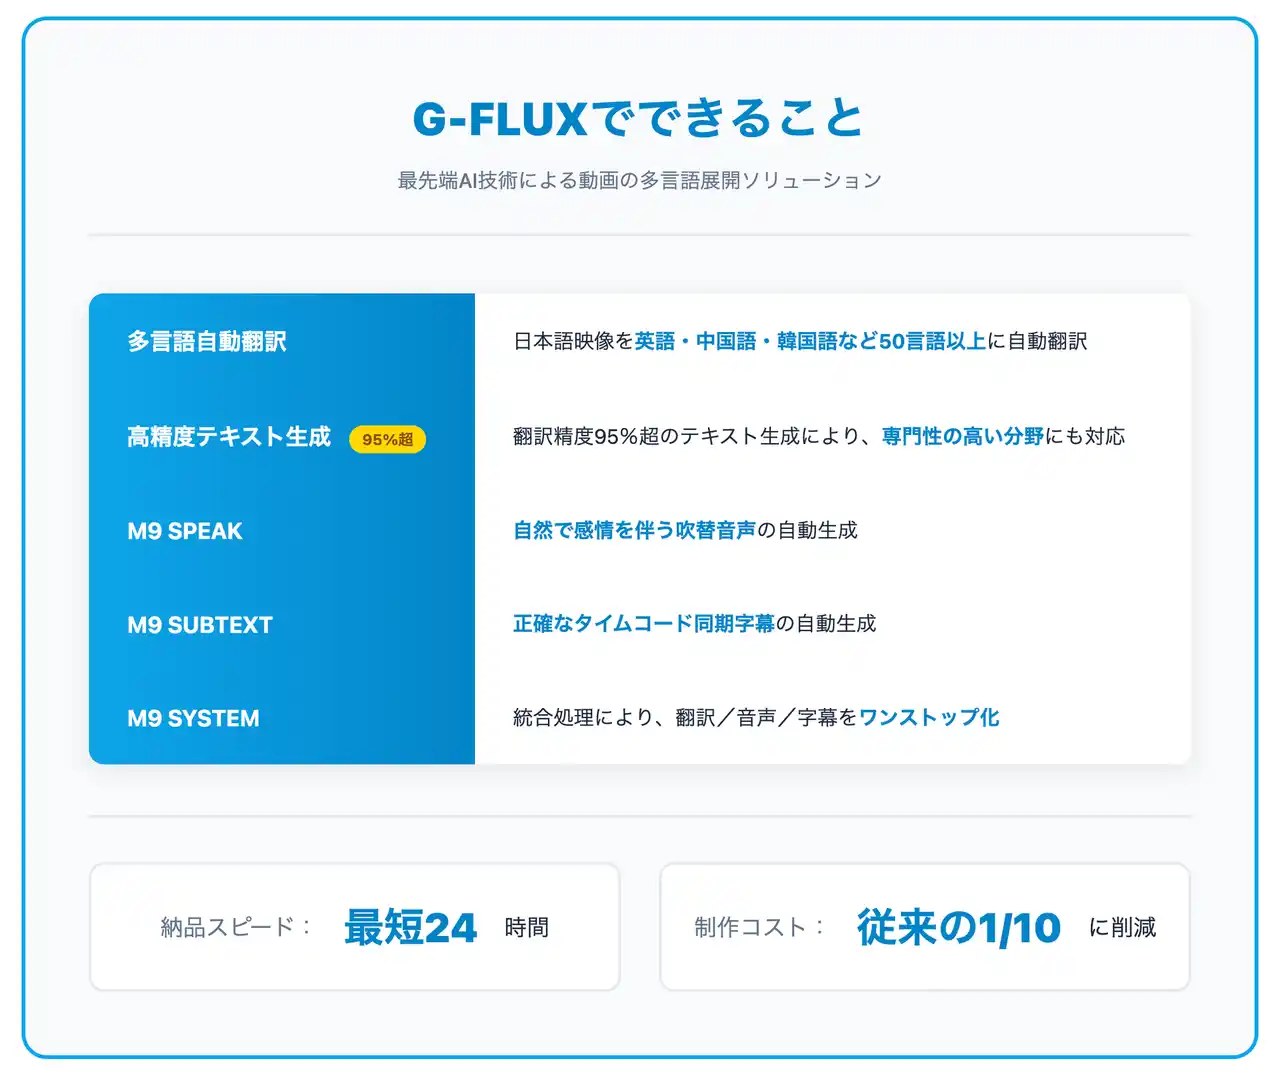Click the 納品スピード label
Screen dimensions: 1280x1073
[235, 928]
